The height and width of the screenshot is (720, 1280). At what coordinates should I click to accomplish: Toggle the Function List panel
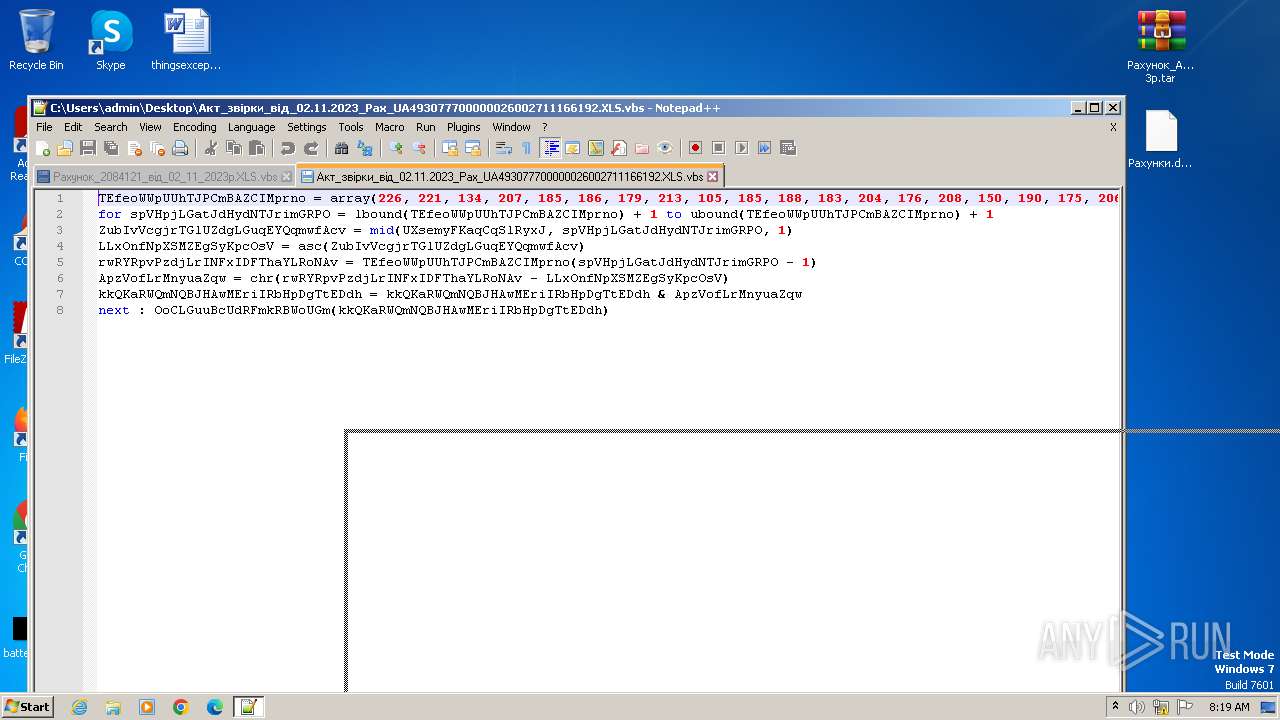point(619,148)
